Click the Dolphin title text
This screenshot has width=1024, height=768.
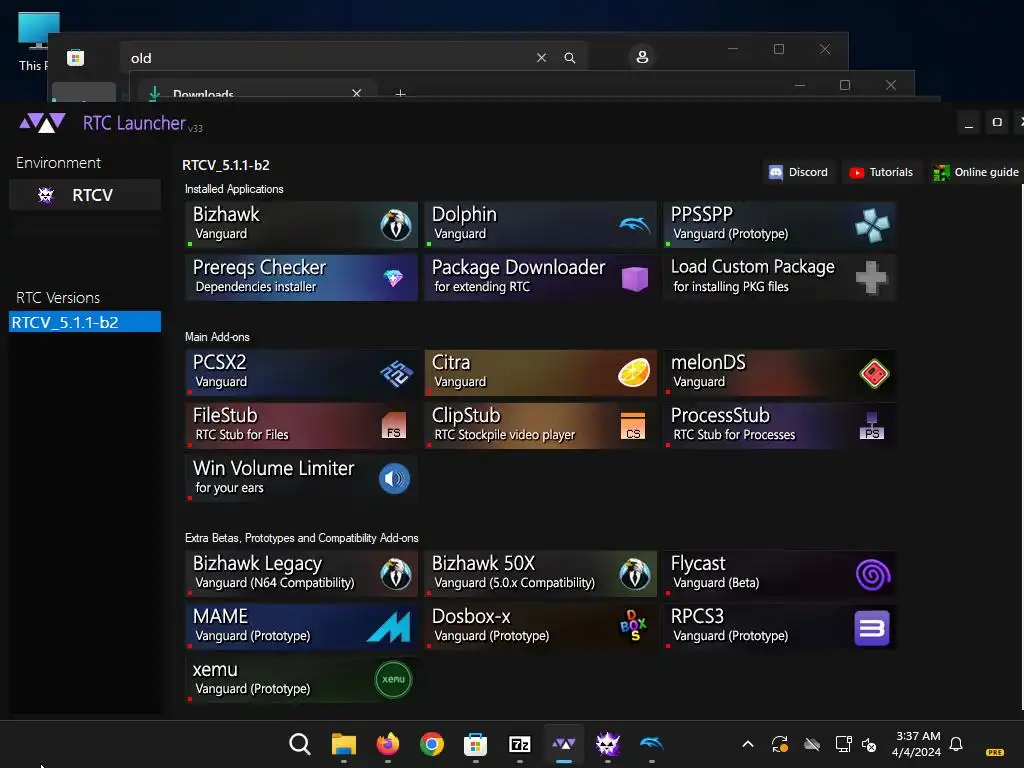point(464,214)
